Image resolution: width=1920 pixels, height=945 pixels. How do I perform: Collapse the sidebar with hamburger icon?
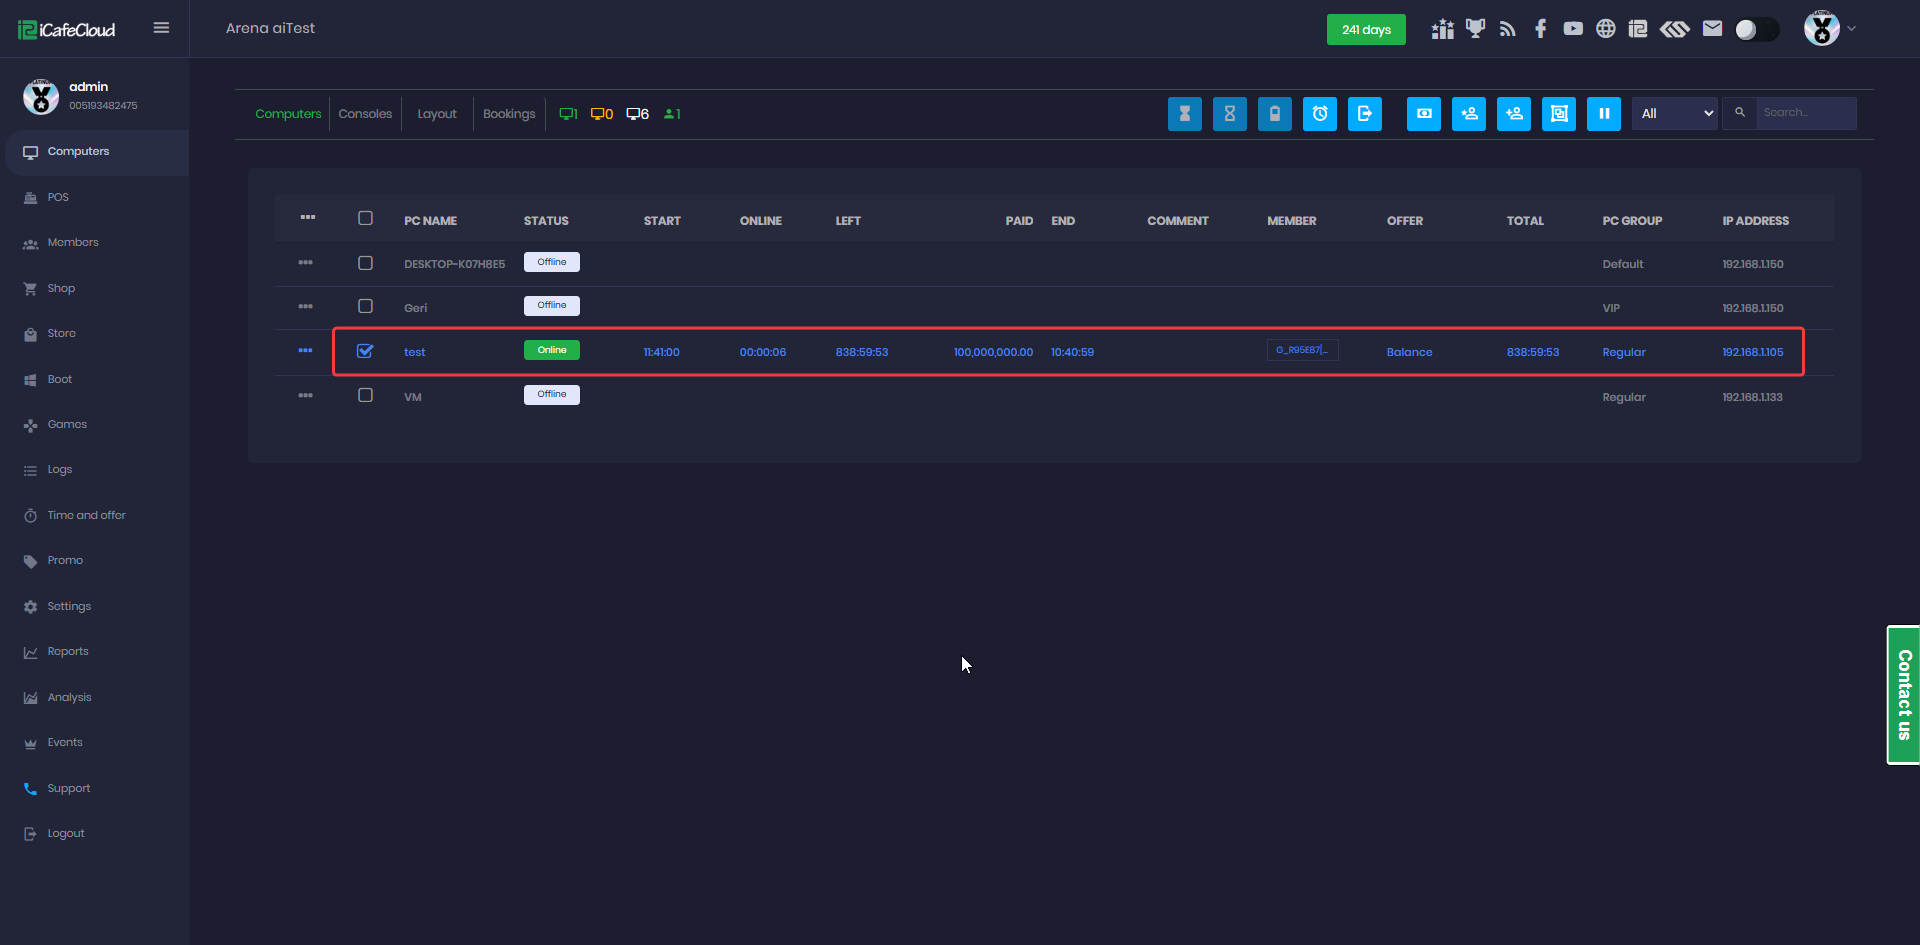pos(161,28)
